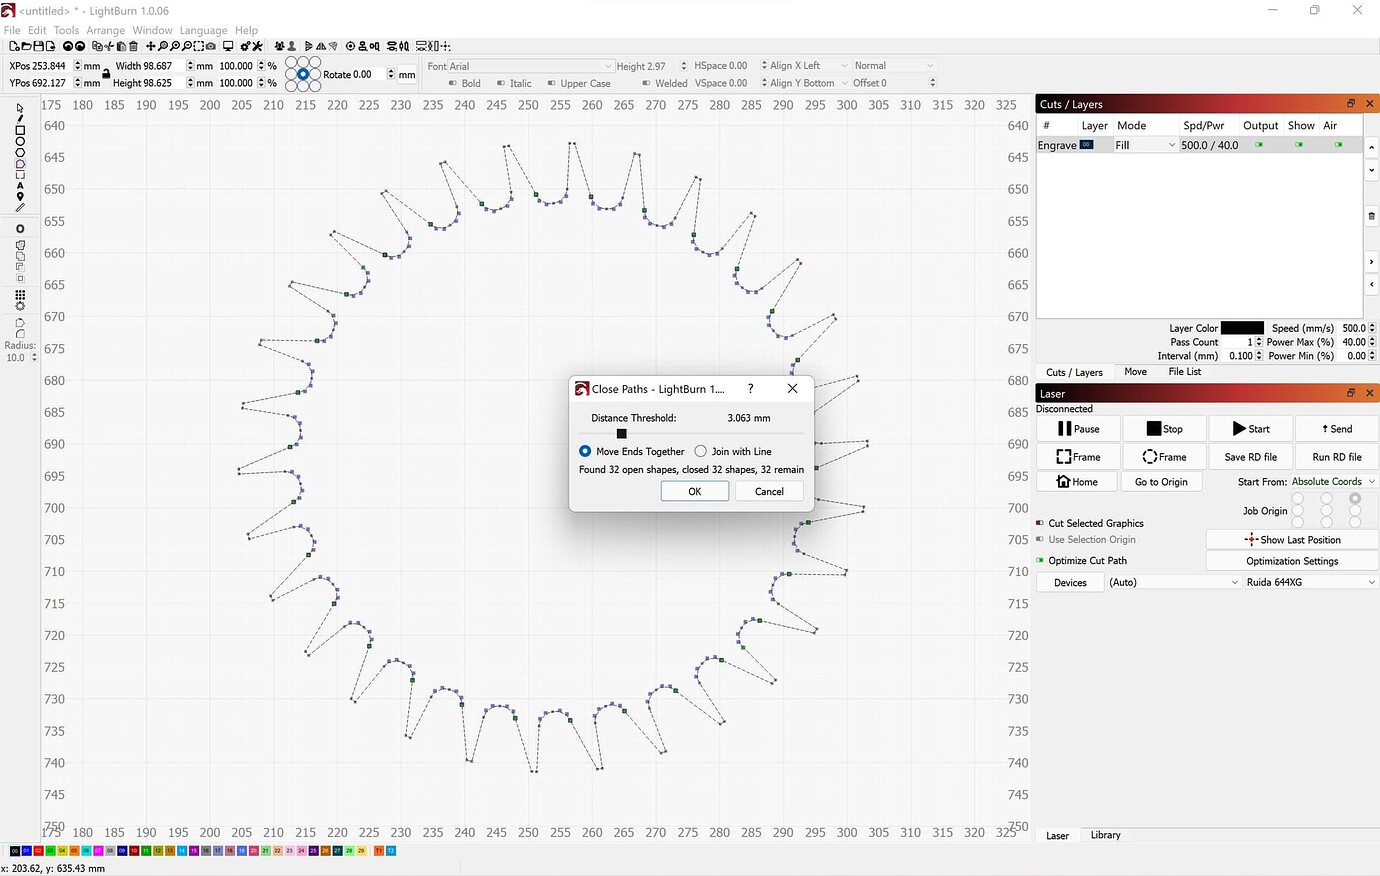Image resolution: width=1380 pixels, height=876 pixels.
Task: Toggle Output for the Engrave layer
Action: [1259, 144]
